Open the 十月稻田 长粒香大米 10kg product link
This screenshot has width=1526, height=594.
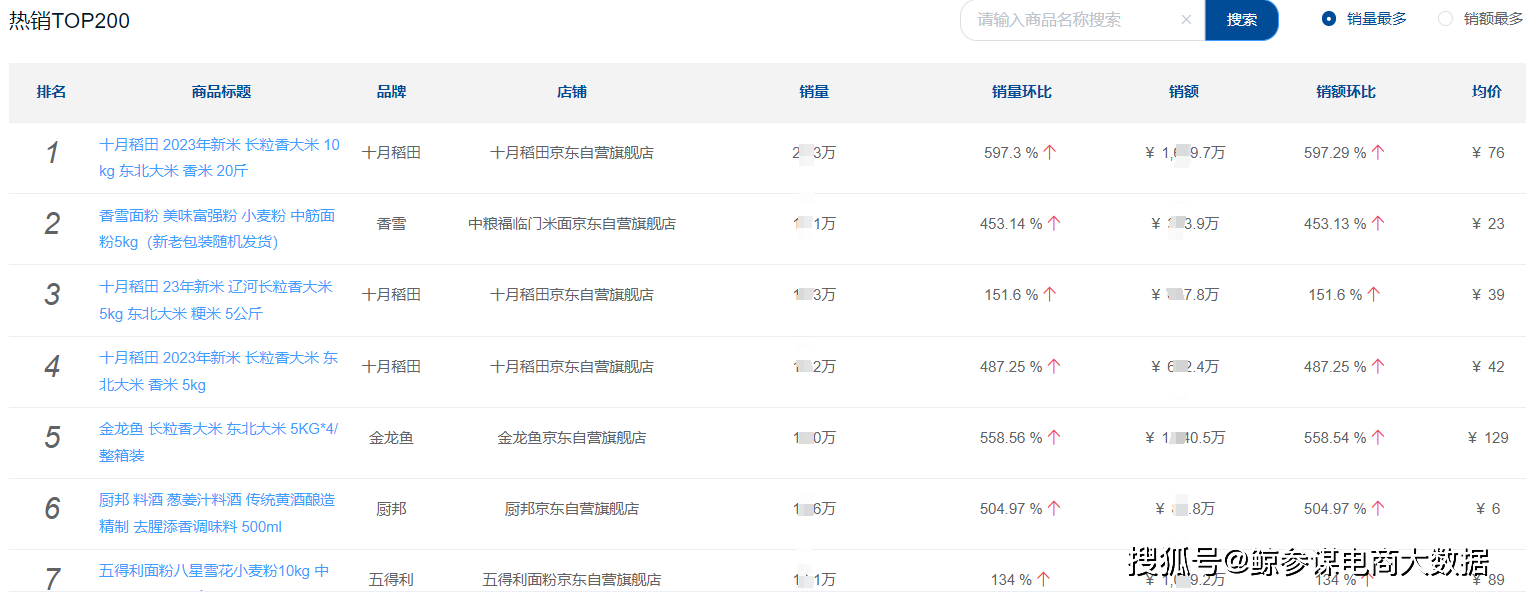[x=220, y=158]
